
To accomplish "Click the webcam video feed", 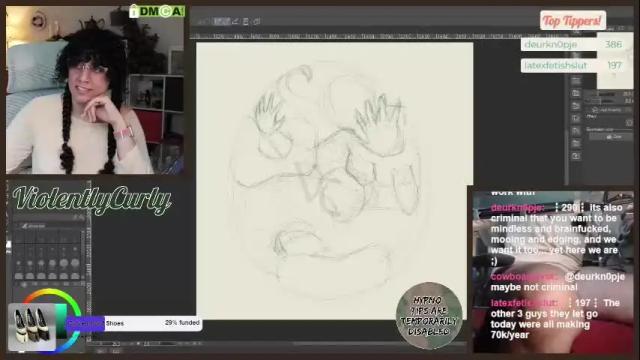I will pos(95,90).
